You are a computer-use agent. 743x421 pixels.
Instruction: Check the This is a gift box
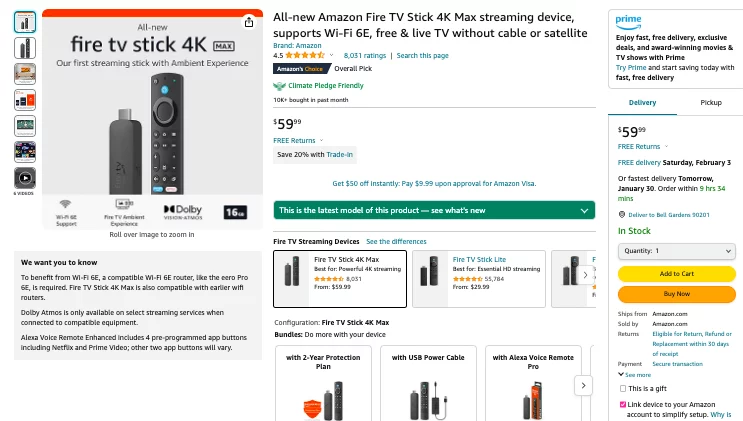click(623, 388)
